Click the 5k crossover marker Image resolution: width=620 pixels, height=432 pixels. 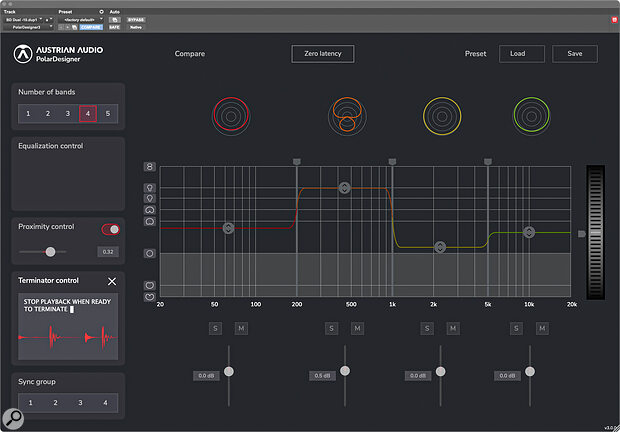(488, 161)
